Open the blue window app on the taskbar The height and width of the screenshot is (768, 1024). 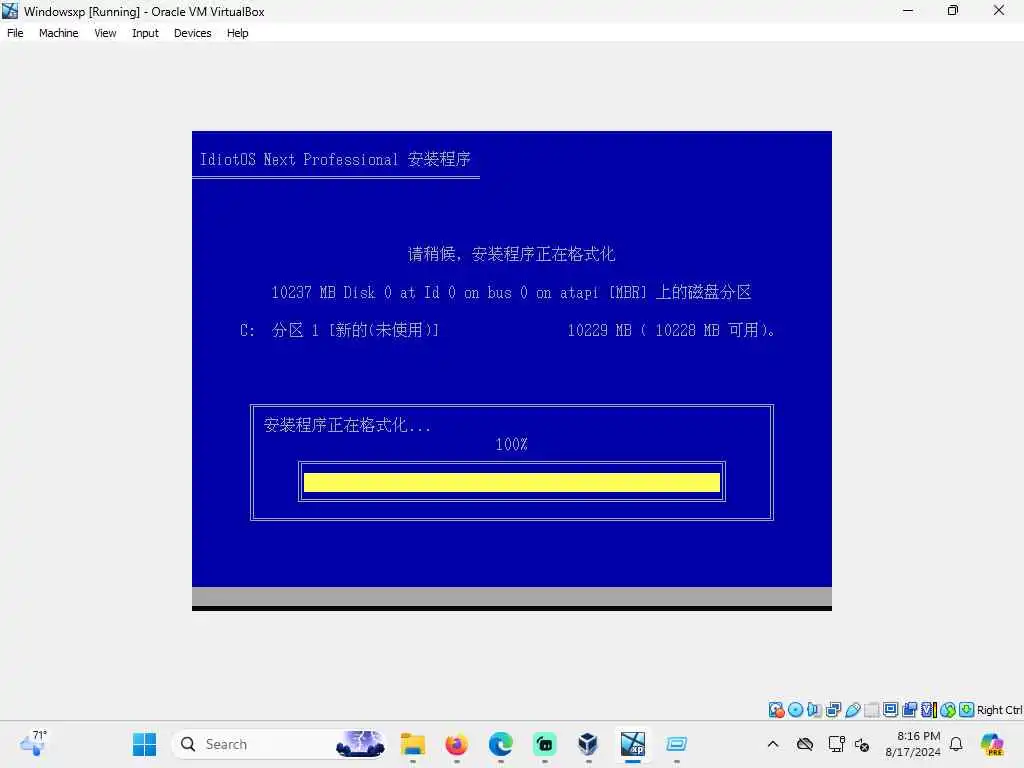click(x=677, y=744)
